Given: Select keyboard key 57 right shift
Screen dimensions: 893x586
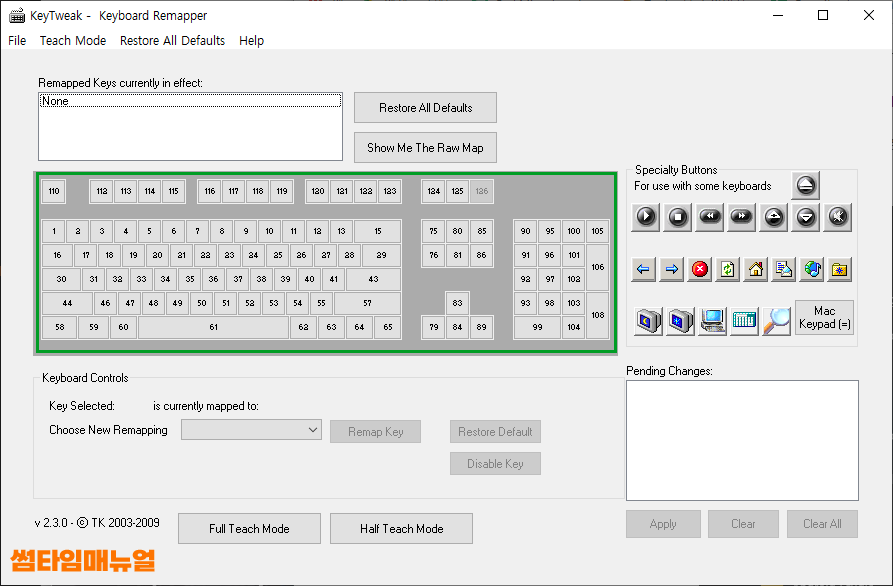Looking at the screenshot, I should pyautogui.click(x=367, y=303).
